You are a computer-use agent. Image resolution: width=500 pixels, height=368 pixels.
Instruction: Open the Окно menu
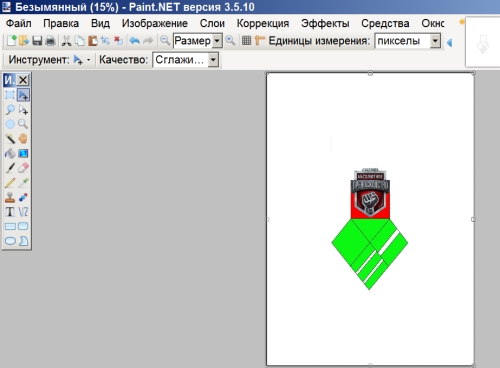tap(433, 23)
